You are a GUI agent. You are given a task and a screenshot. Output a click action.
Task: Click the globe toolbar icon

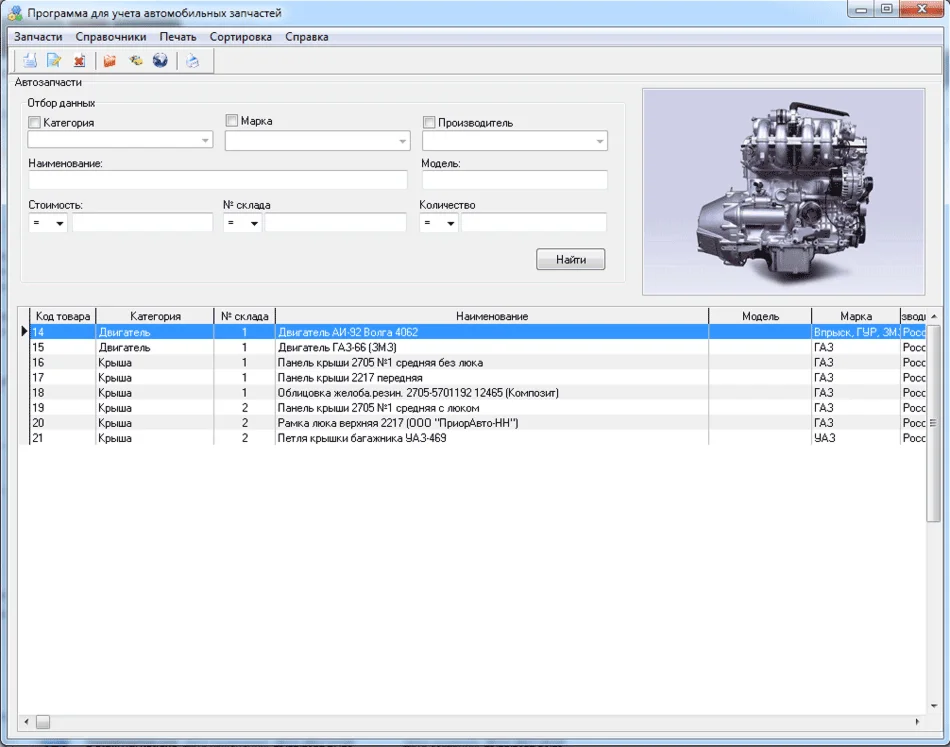point(160,61)
